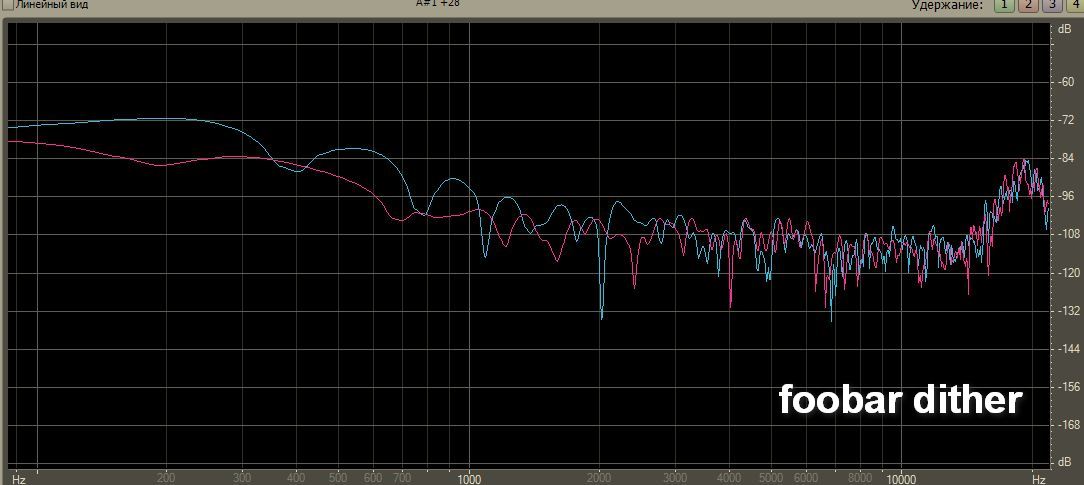Click hold button 1
The height and width of the screenshot is (485, 1084).
click(x=1004, y=4)
